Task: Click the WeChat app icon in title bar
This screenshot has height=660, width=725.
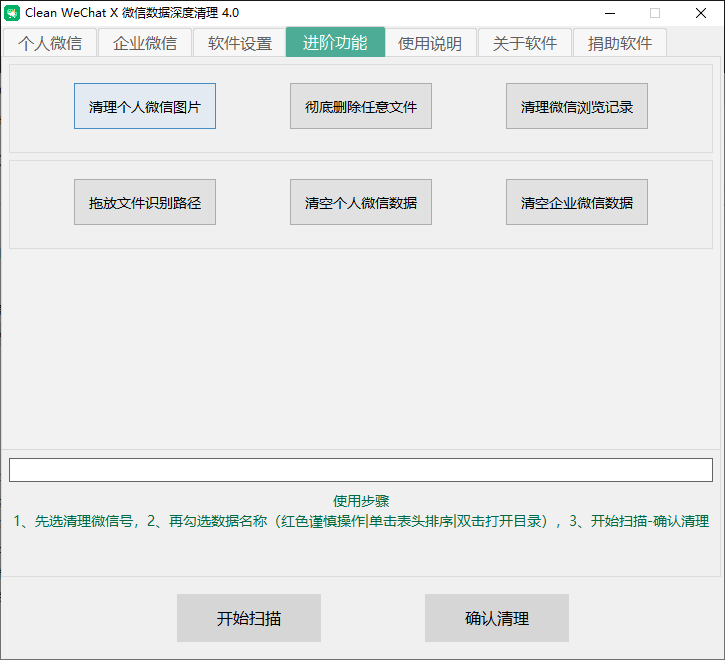Action: pos(12,13)
